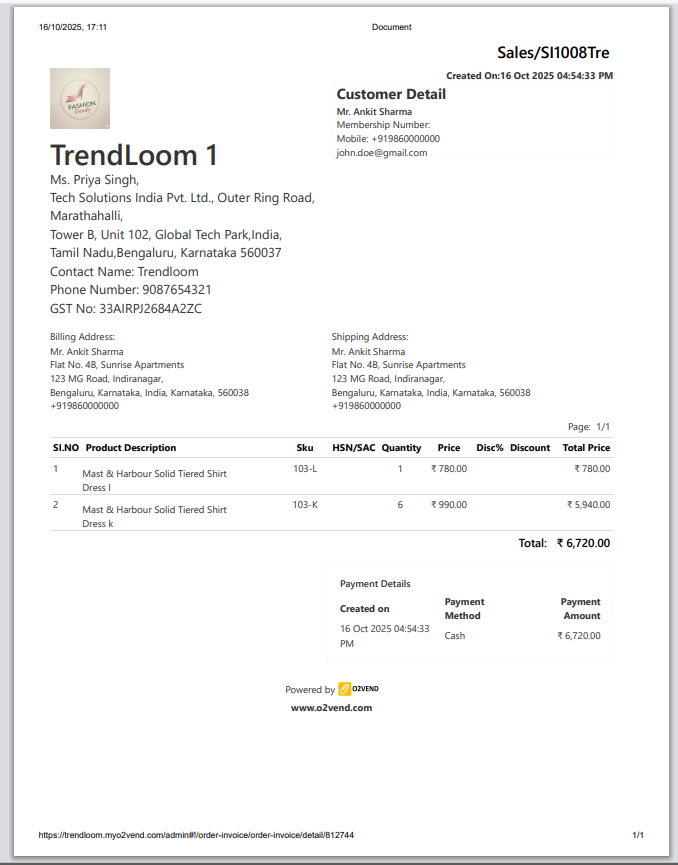Click the invoice URL in the page footer
The image size is (678, 865).
(x=196, y=835)
